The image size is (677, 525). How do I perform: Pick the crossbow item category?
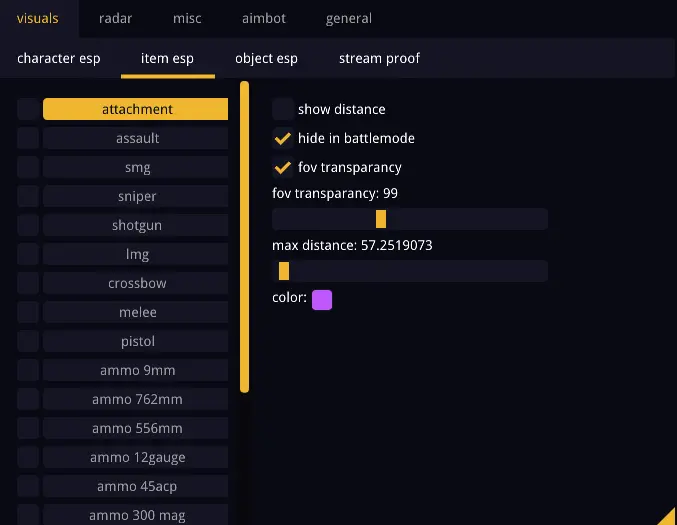[x=137, y=283]
